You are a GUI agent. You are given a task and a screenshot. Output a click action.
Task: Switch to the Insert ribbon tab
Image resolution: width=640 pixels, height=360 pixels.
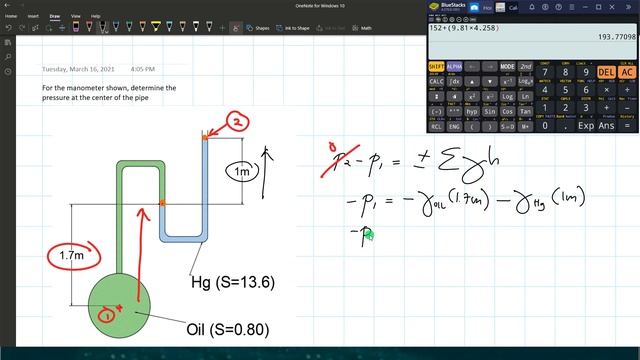(x=33, y=16)
